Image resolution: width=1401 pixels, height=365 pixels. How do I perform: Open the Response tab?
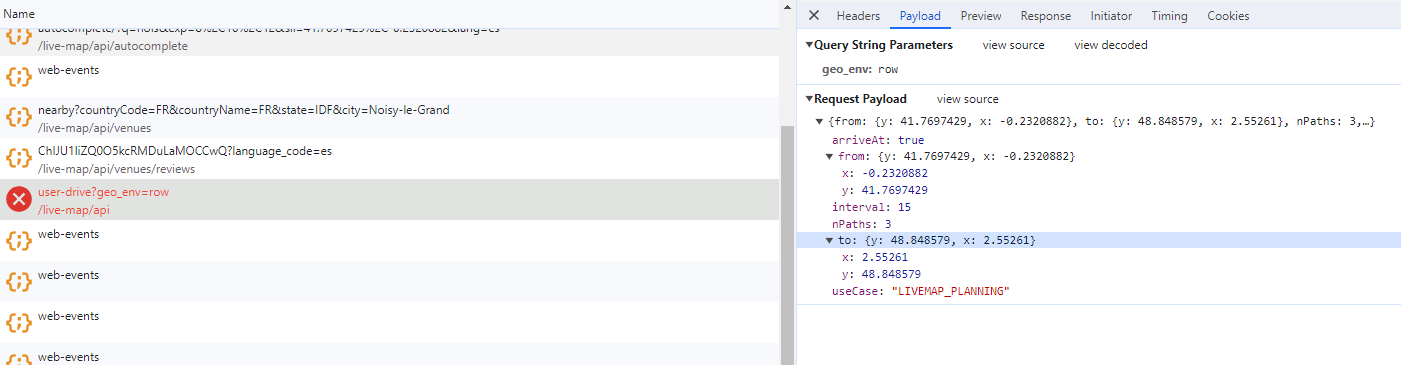coord(1045,15)
